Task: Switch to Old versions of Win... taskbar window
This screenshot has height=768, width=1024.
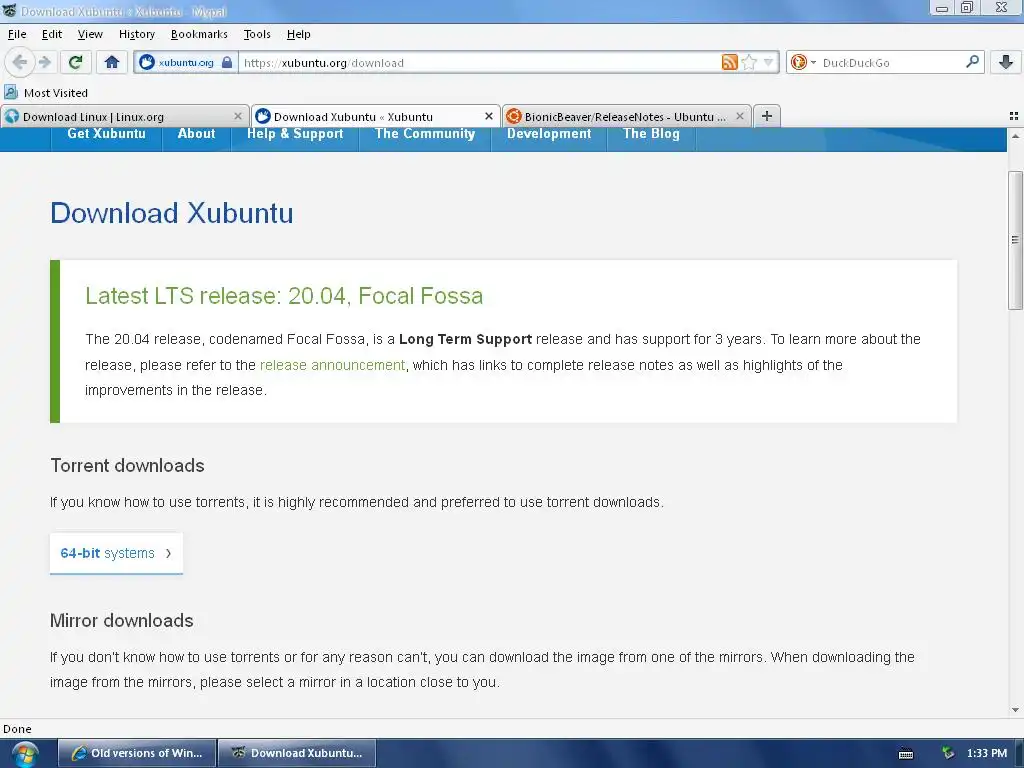Action: (x=137, y=753)
